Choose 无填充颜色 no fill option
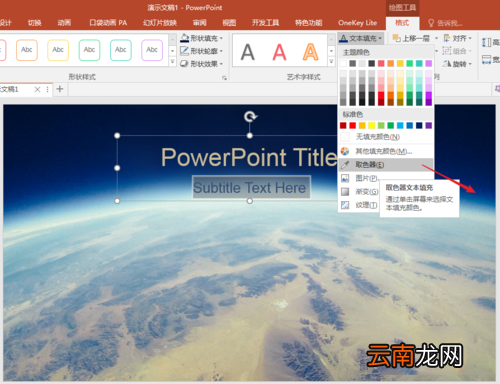The width and height of the screenshot is (500, 384). [x=386, y=137]
